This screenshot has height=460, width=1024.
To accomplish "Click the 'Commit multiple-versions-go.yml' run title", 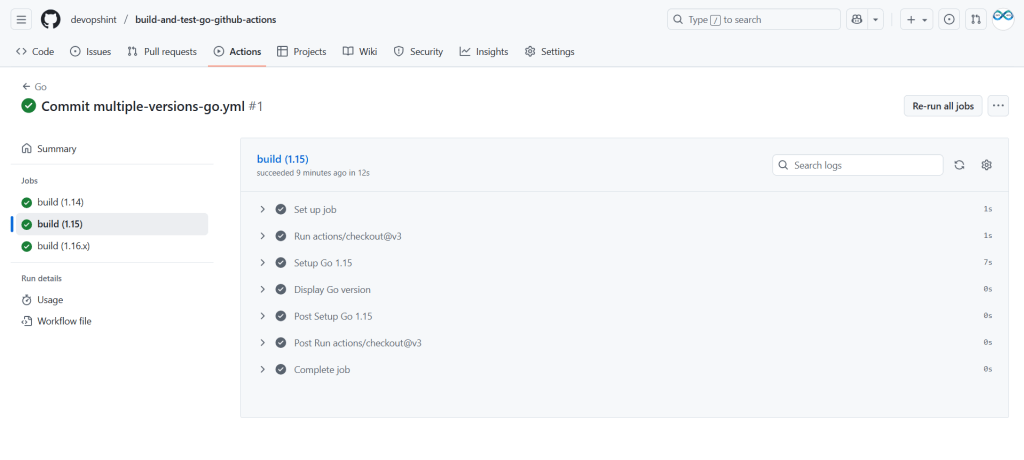I will (x=143, y=107).
